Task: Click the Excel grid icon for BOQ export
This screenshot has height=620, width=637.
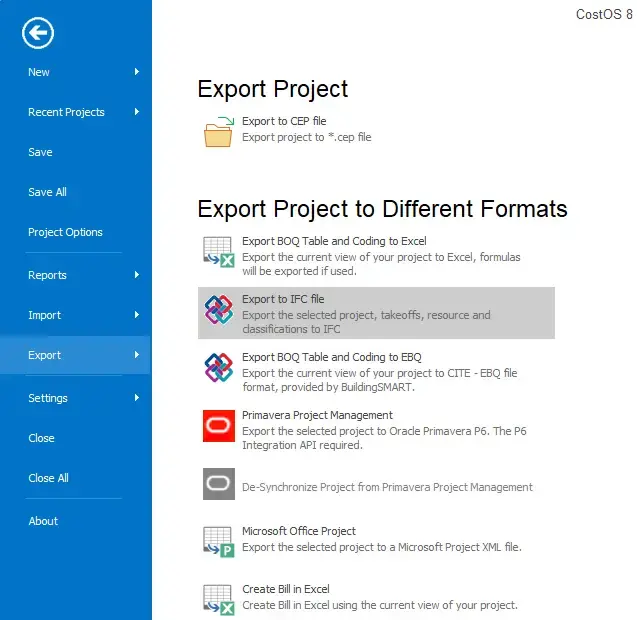Action: click(219, 252)
